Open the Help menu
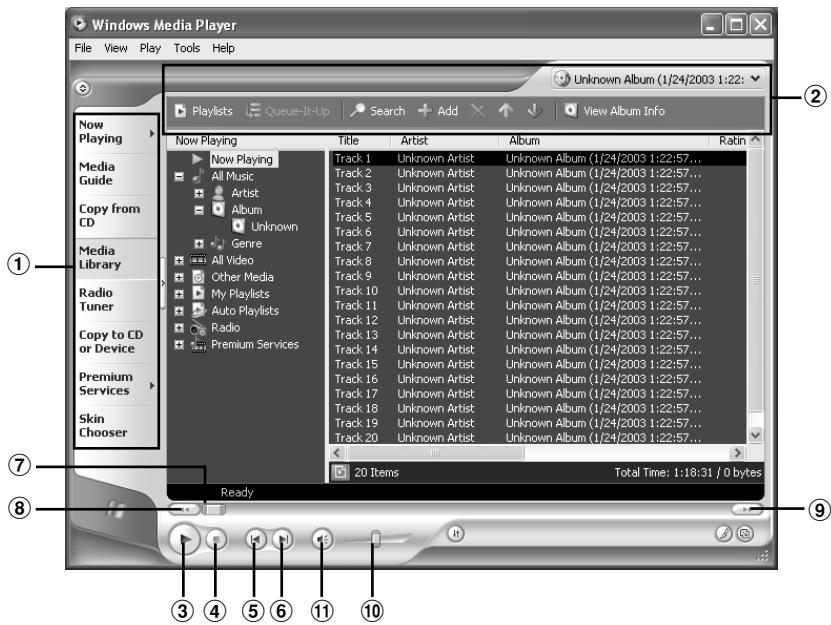831x625 pixels. click(223, 48)
